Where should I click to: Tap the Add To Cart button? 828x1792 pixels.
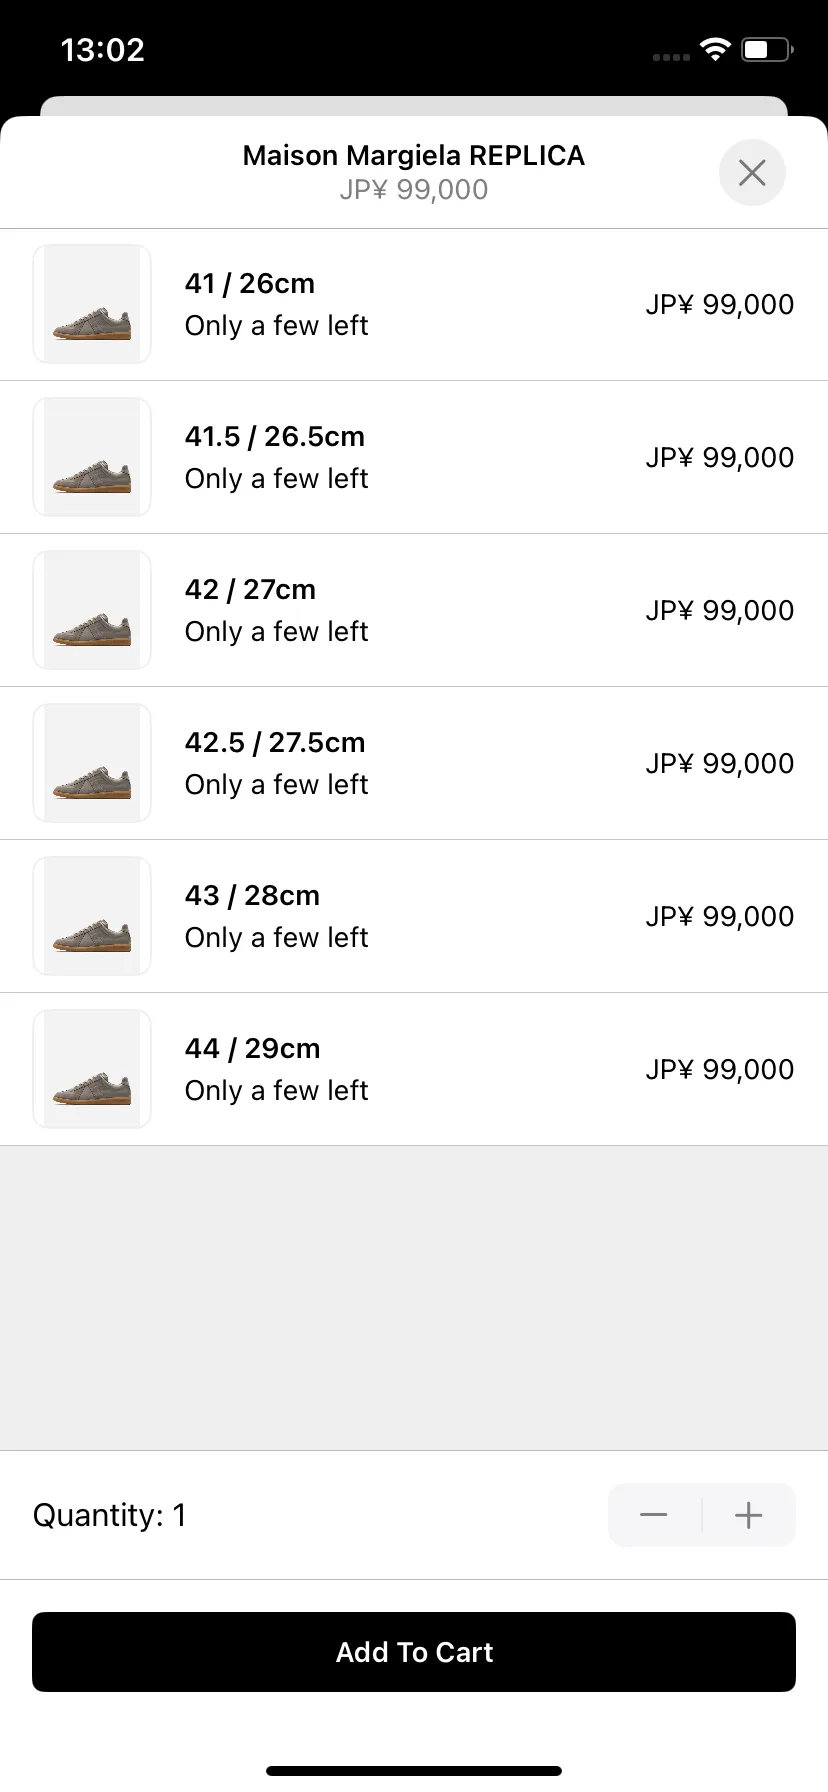pyautogui.click(x=414, y=1652)
